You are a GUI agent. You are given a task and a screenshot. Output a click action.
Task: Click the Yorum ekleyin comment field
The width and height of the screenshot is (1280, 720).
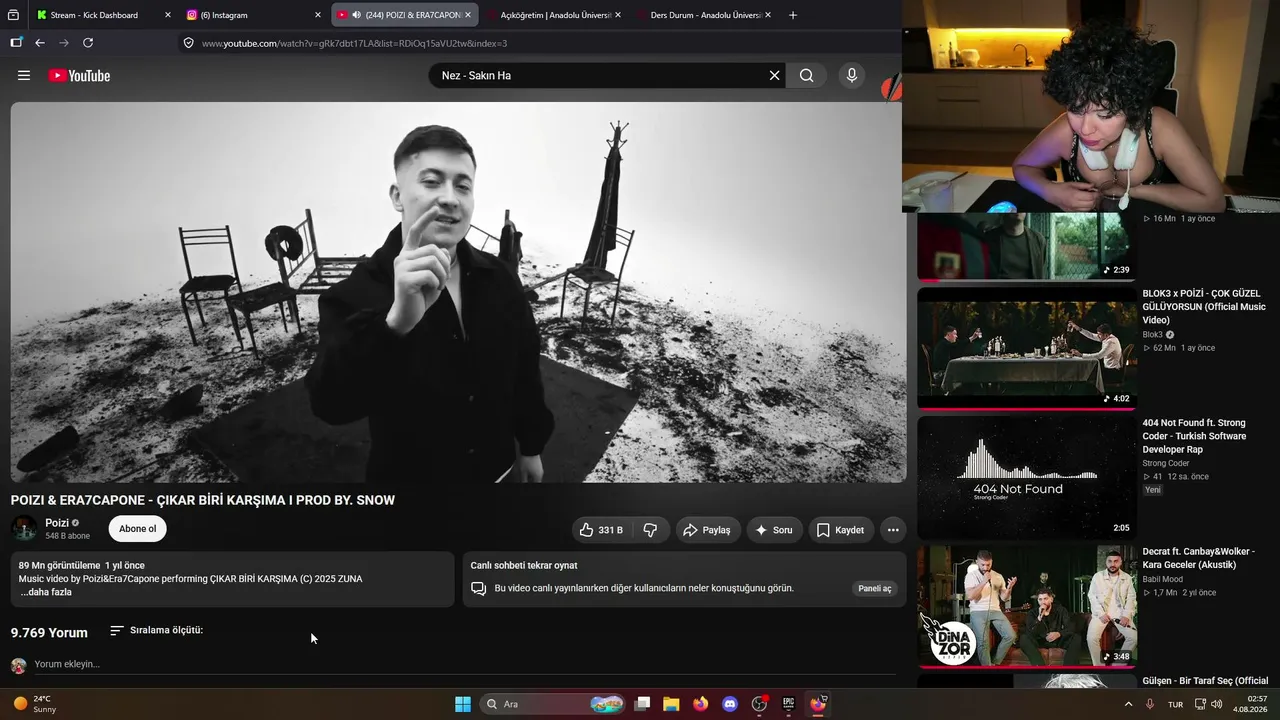click(465, 664)
